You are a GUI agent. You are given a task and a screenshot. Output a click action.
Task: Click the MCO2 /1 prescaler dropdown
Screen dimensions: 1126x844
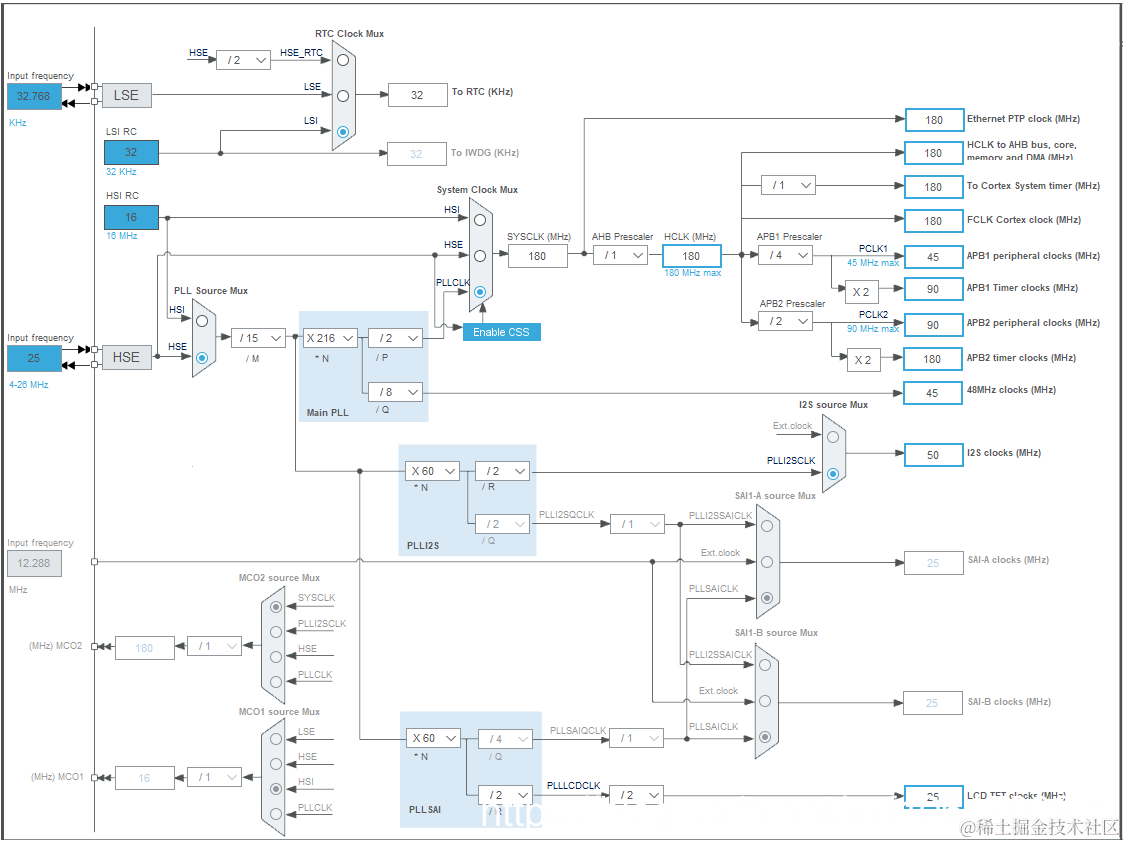point(214,646)
